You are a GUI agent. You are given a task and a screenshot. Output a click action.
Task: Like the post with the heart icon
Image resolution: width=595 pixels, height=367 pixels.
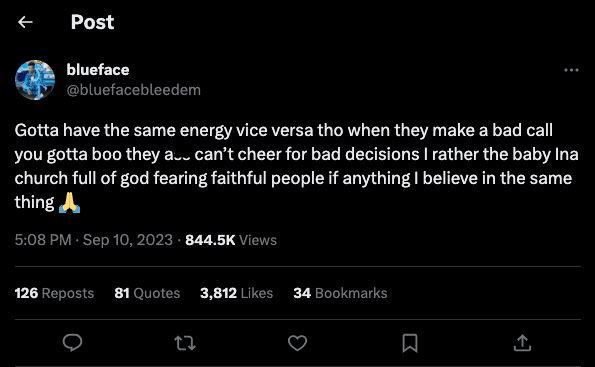pos(297,343)
